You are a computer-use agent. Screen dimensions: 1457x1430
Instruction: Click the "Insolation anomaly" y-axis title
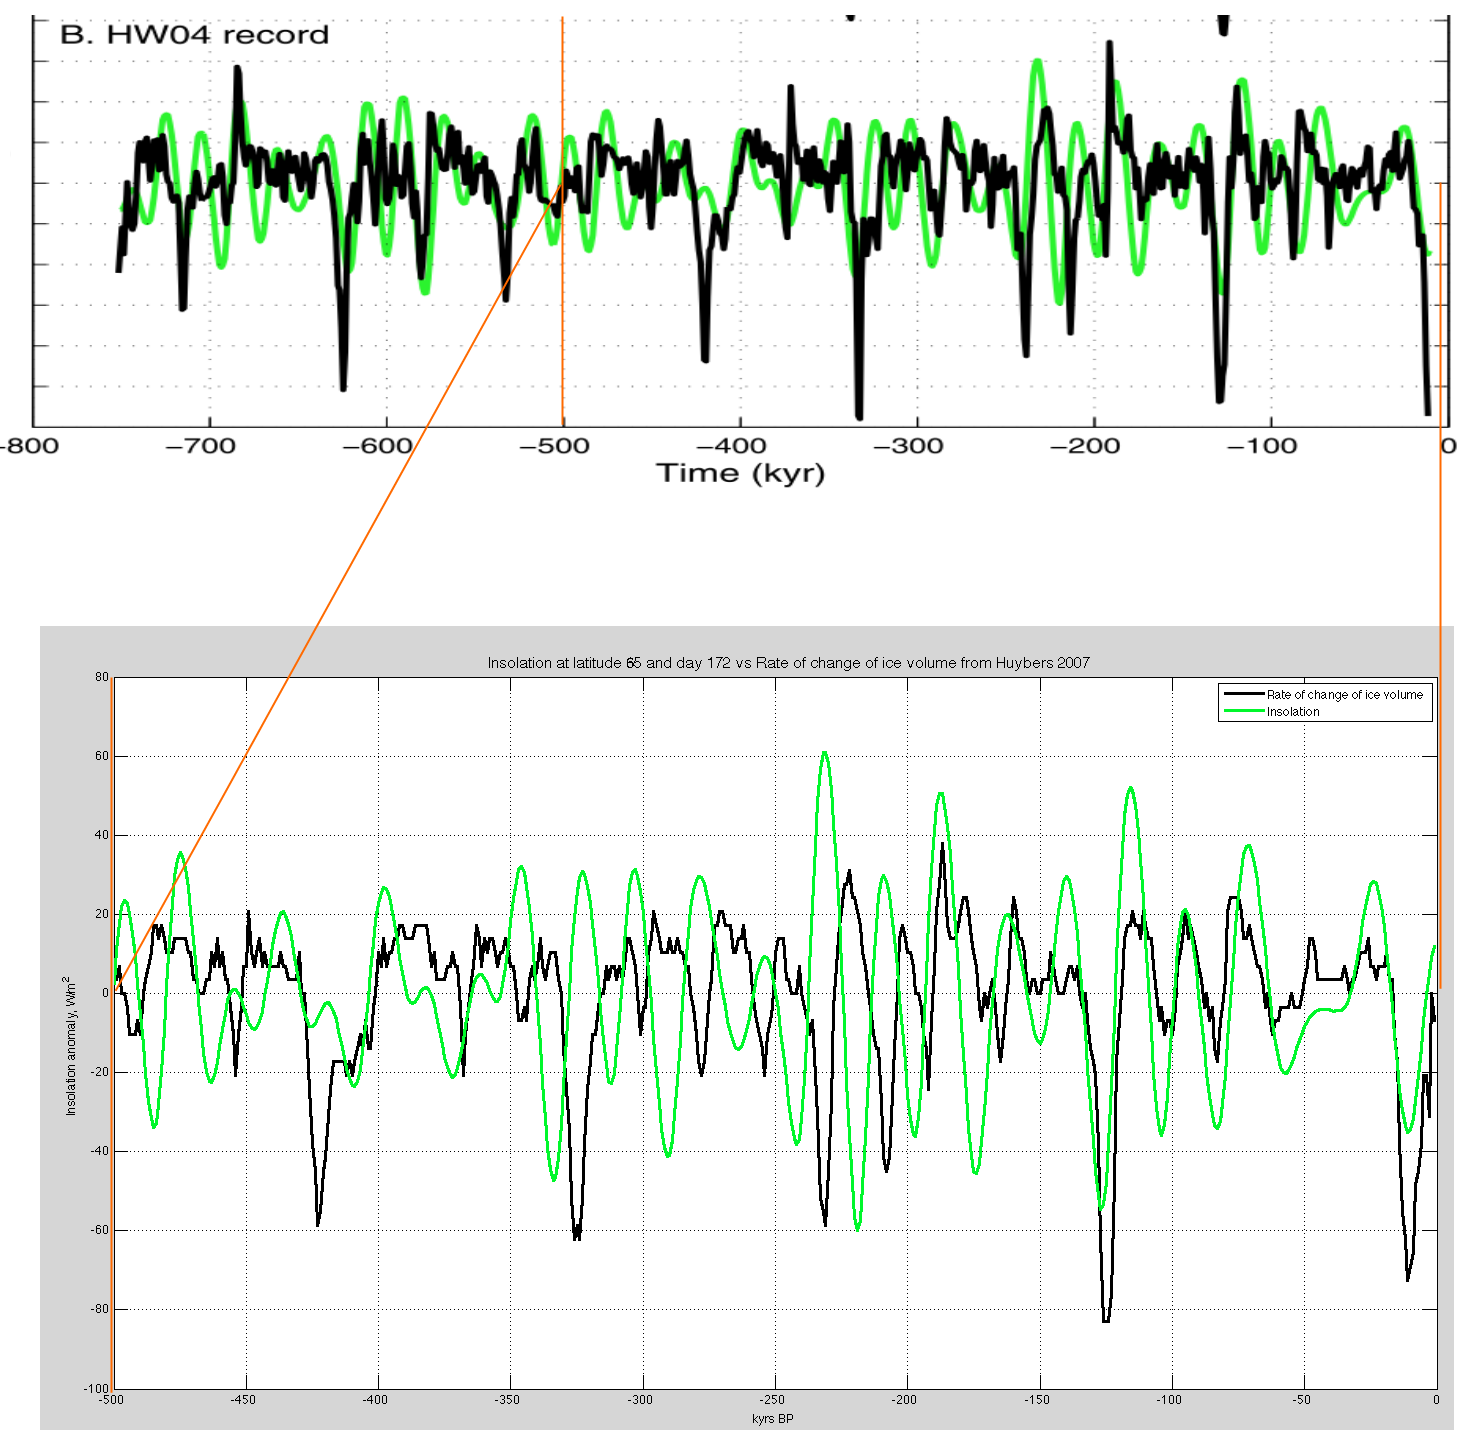pos(71,1046)
